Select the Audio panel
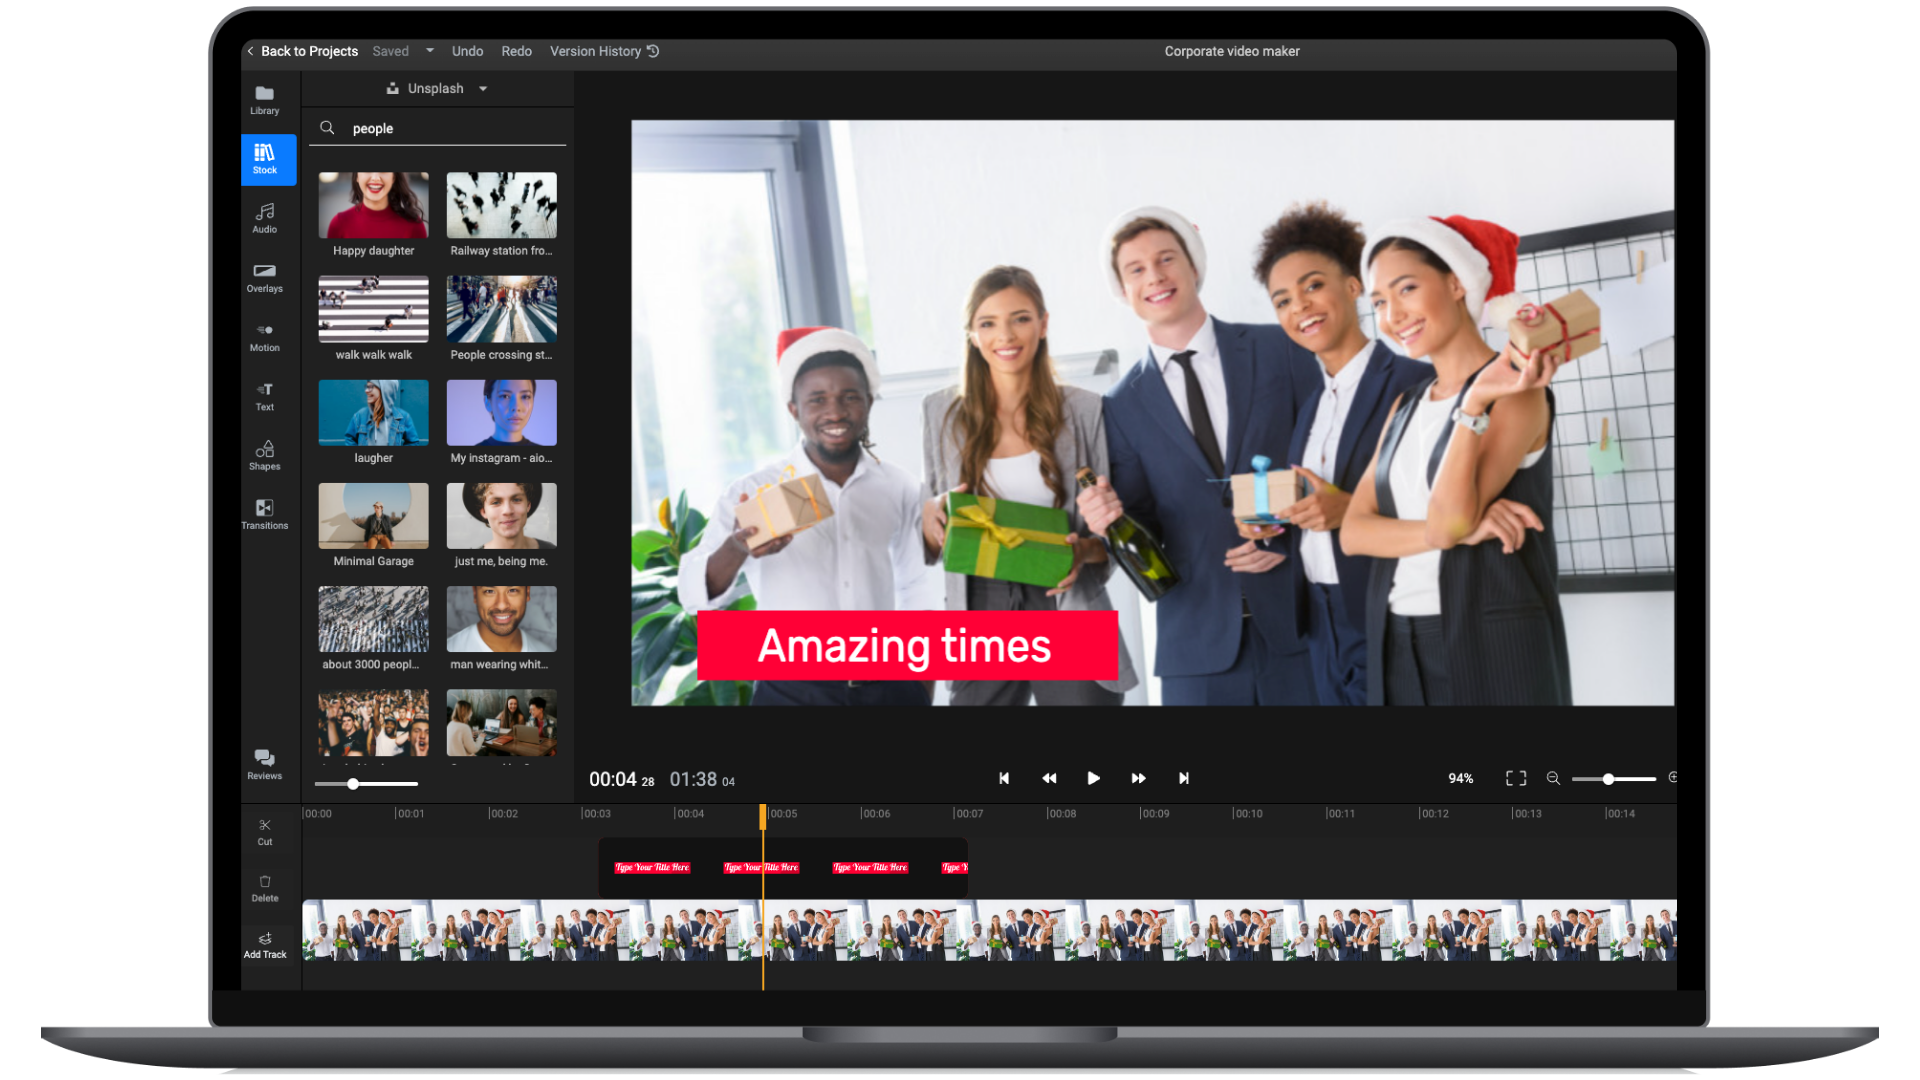This screenshot has height=1080, width=1920. (264, 217)
